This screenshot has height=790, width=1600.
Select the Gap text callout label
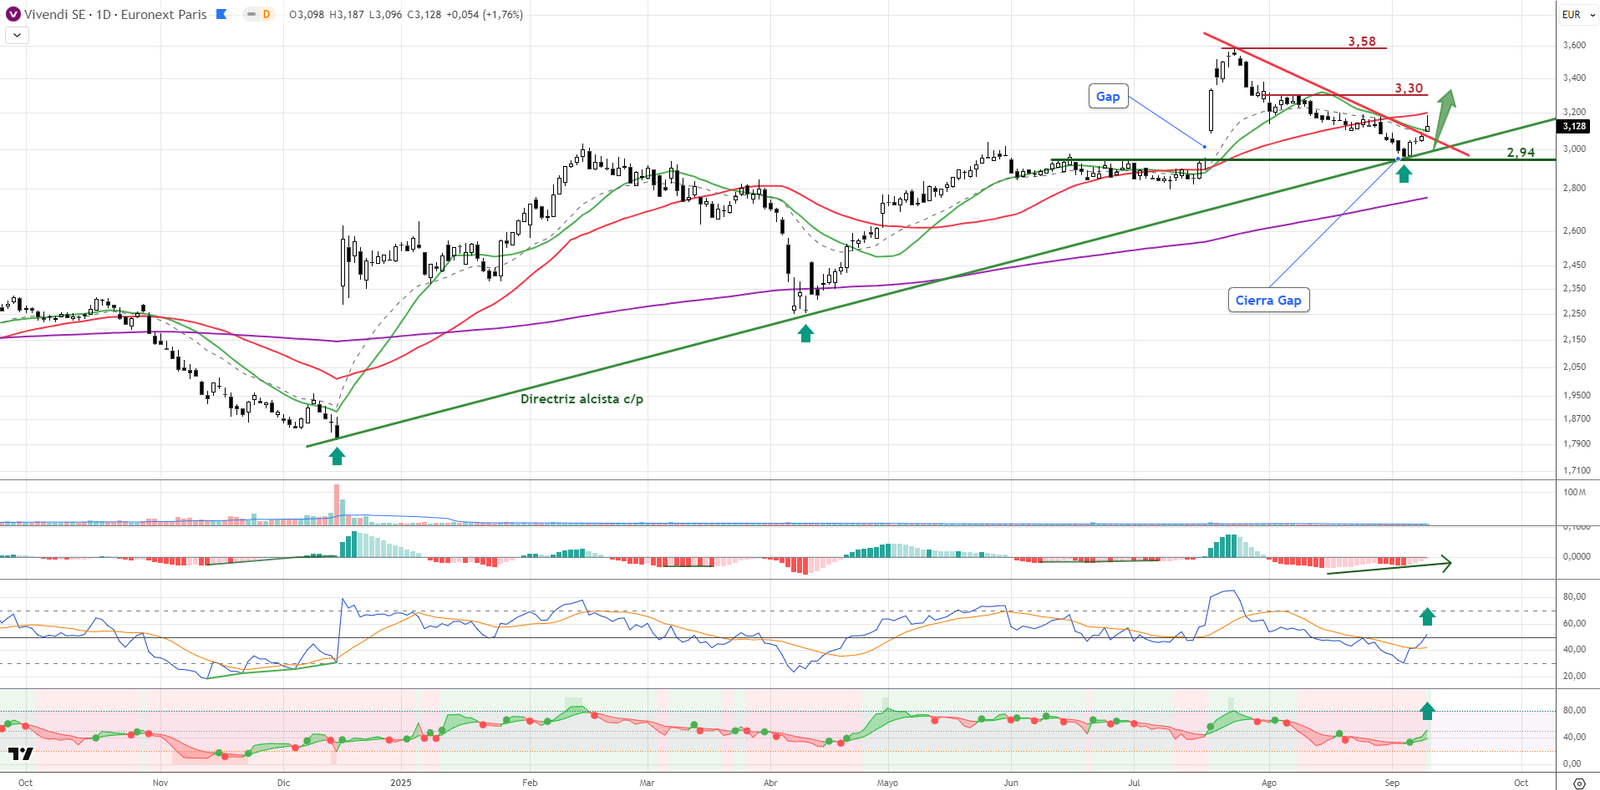pos(1108,96)
